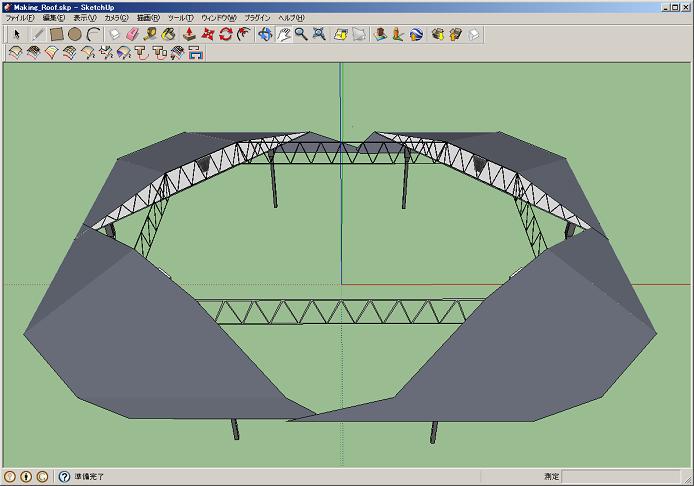This screenshot has width=694, height=486.
Task: Pick the pink Eraser tool
Action: [x=132, y=34]
